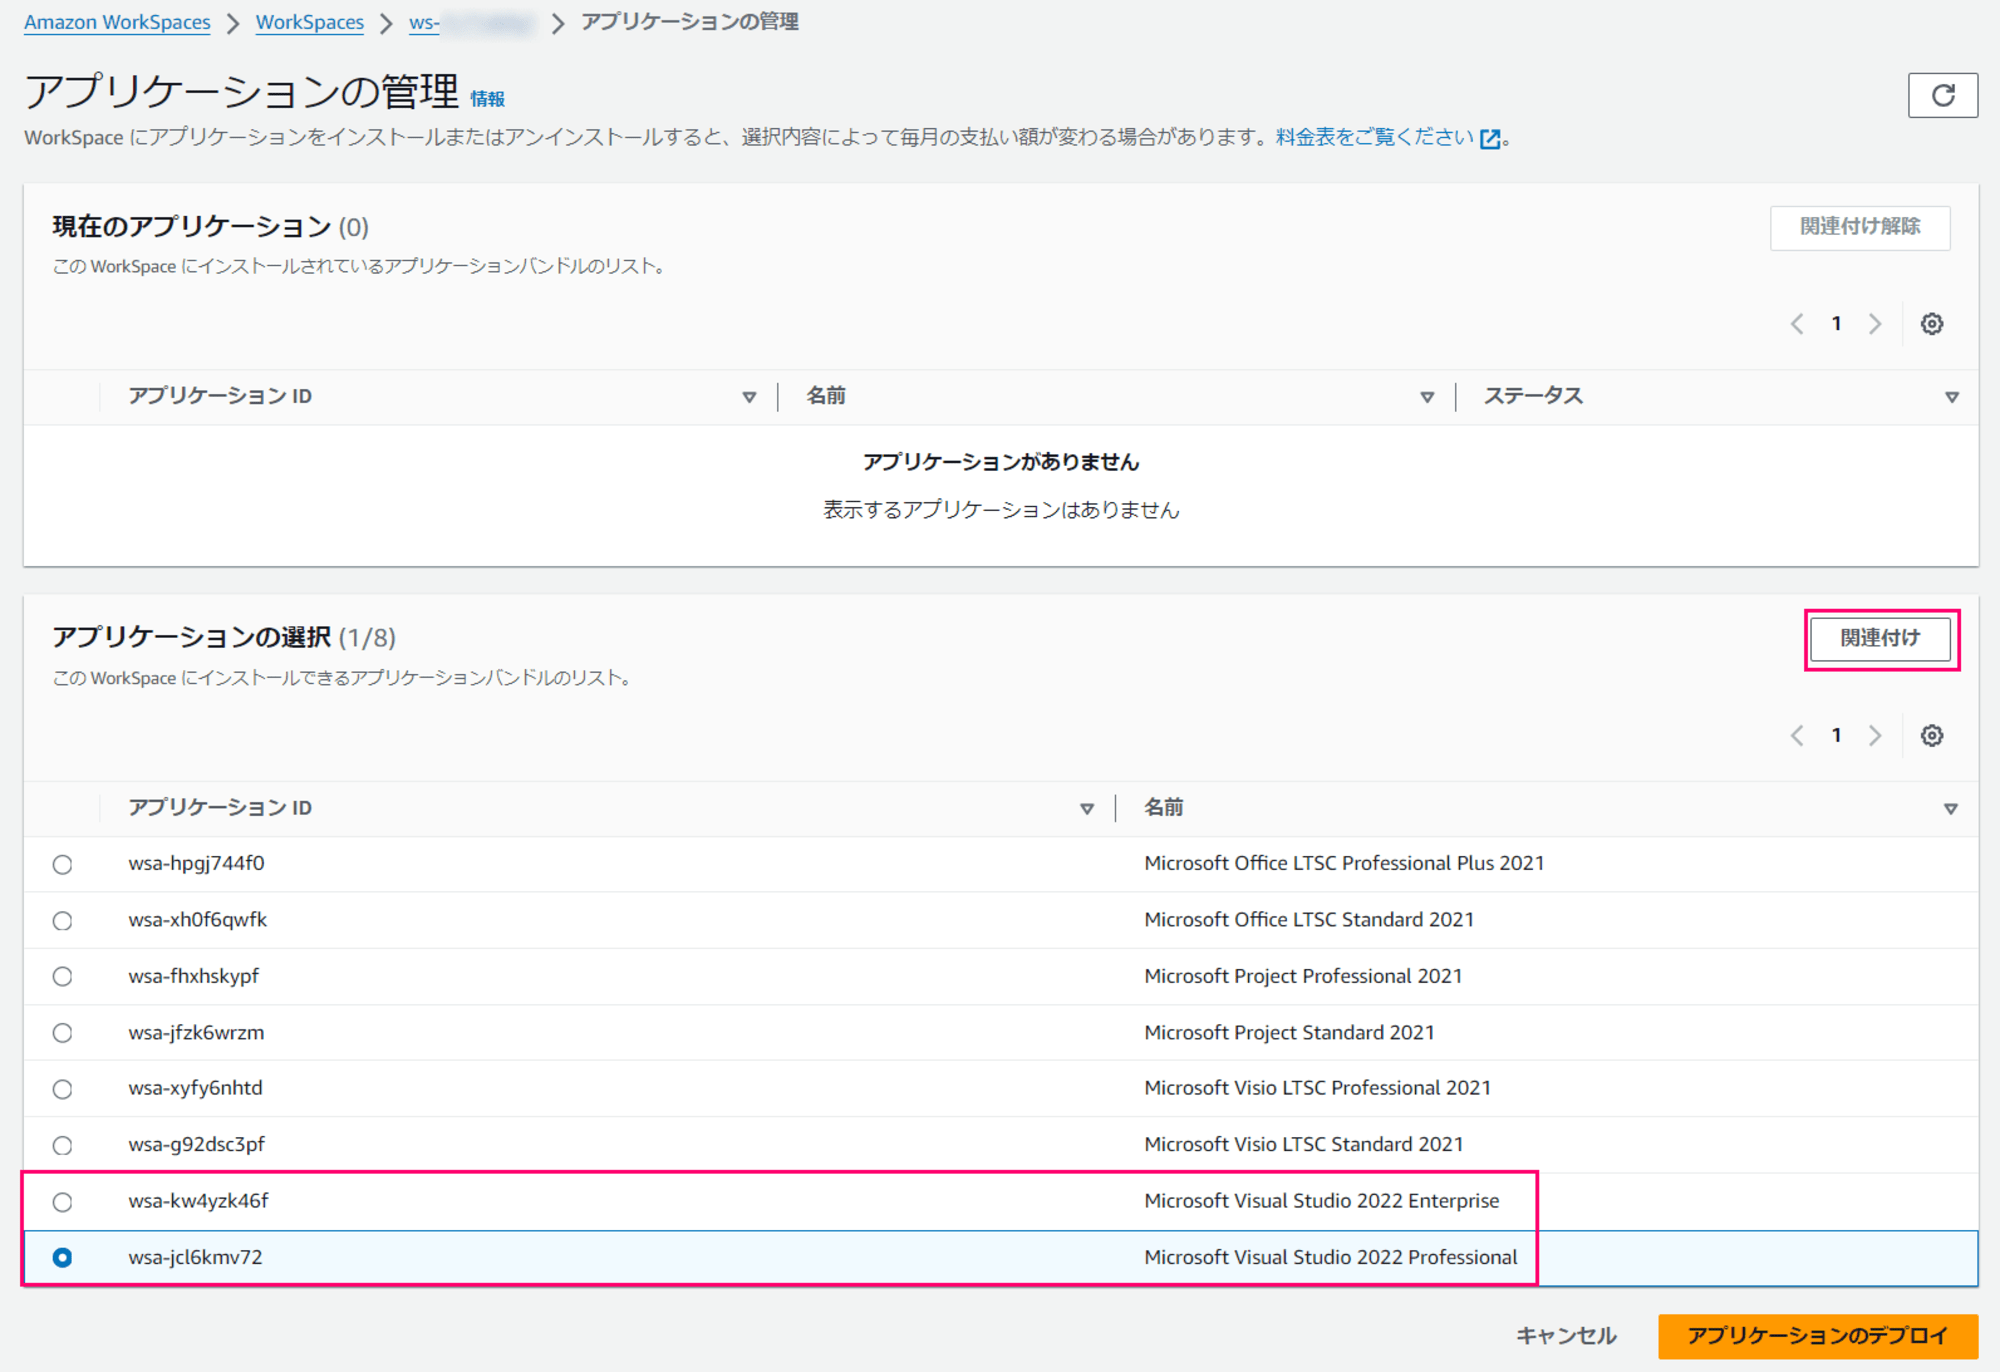
Task: Open the 情報 info link
Action: (488, 99)
